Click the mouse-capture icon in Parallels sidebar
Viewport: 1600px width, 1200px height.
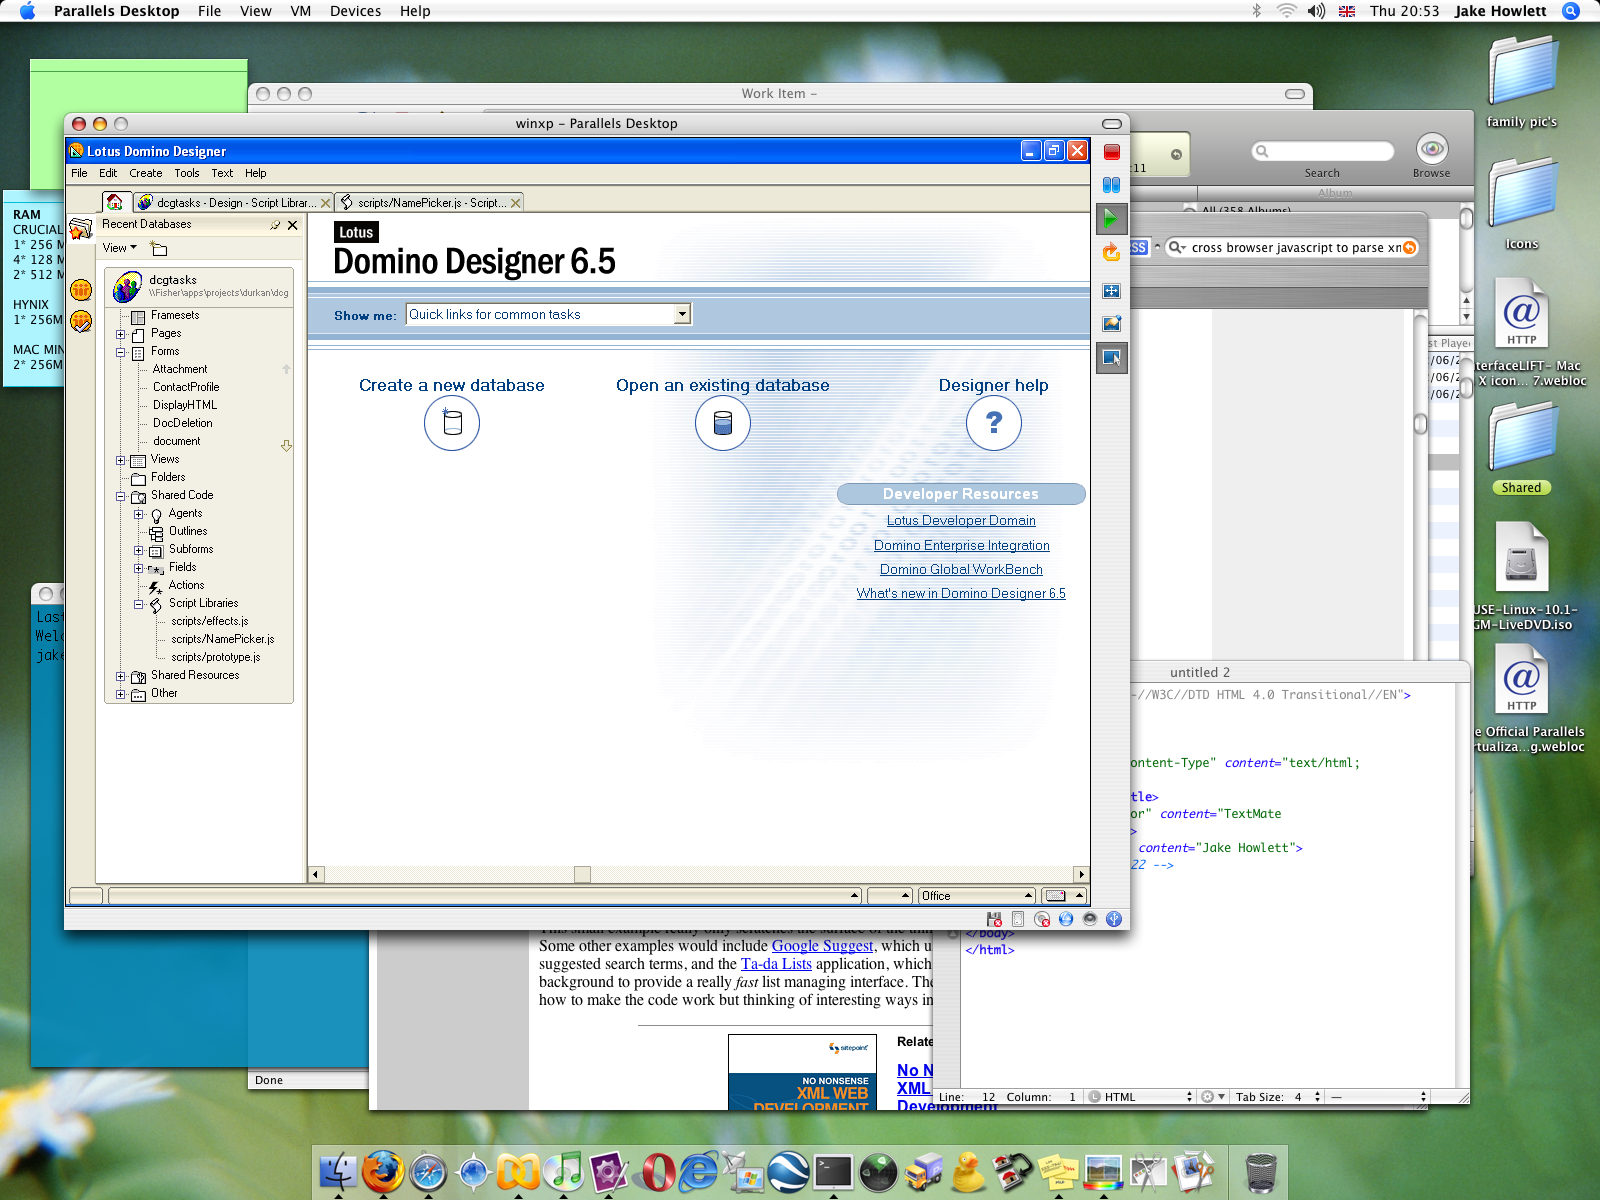1111,357
